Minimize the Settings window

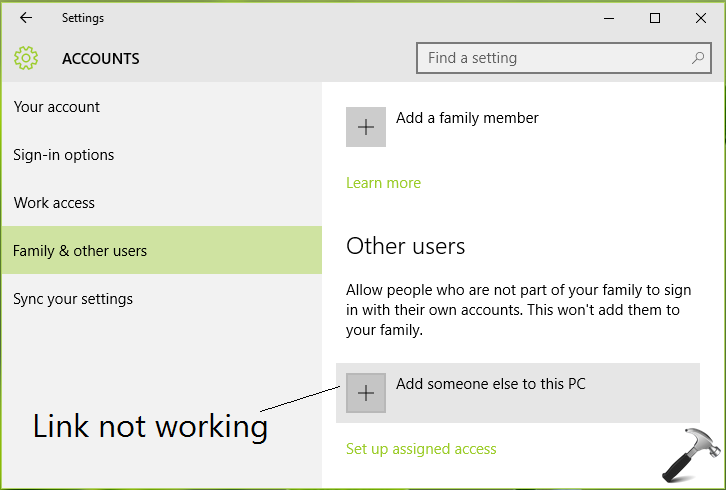[x=609, y=18]
